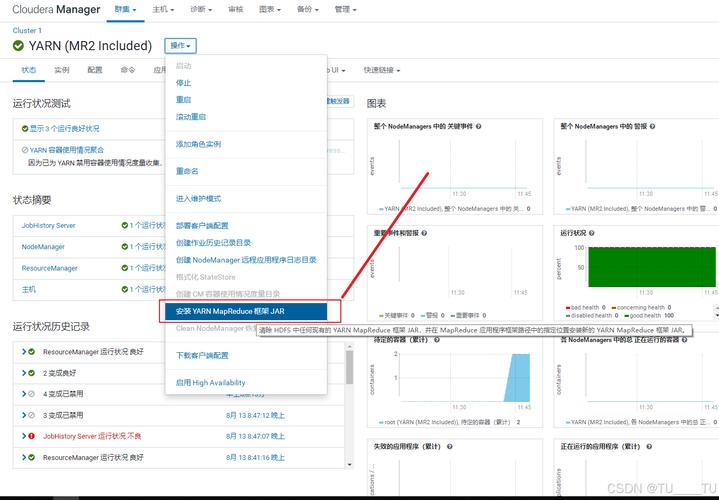Expand the 4 变成已禁用 history row
Viewport: 719px width, 500px height.
[x=24, y=394]
